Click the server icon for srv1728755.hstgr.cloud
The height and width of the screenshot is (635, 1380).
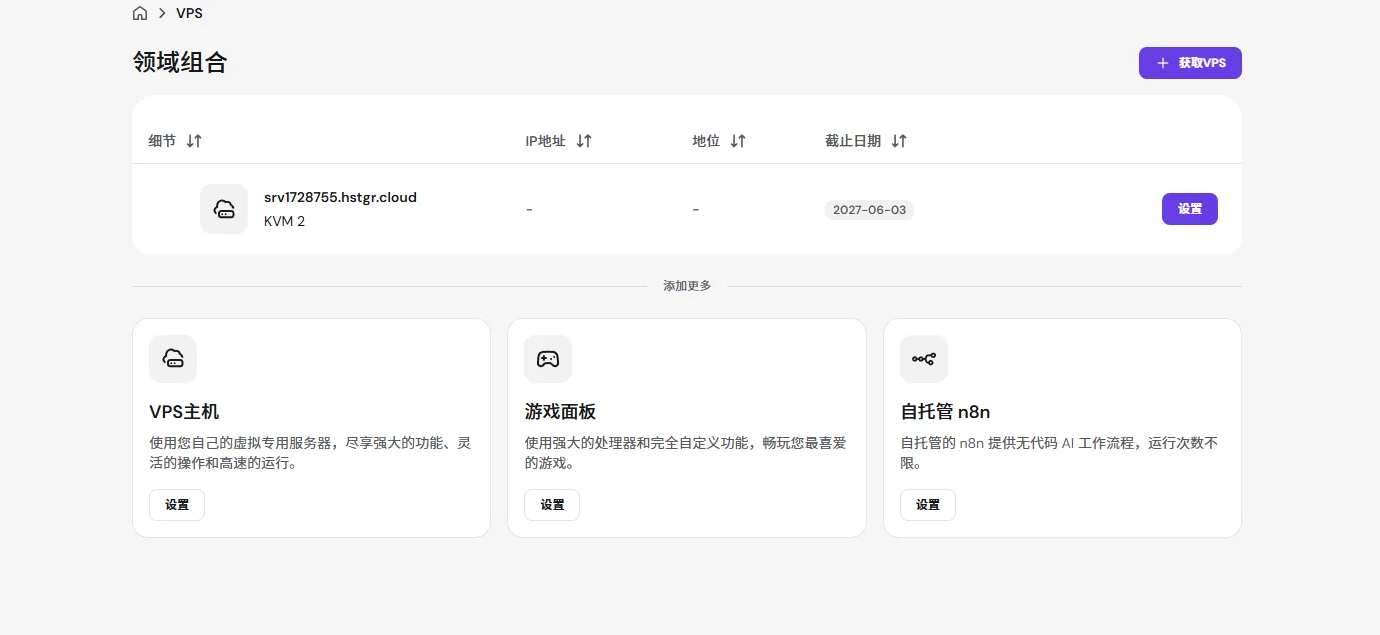224,209
